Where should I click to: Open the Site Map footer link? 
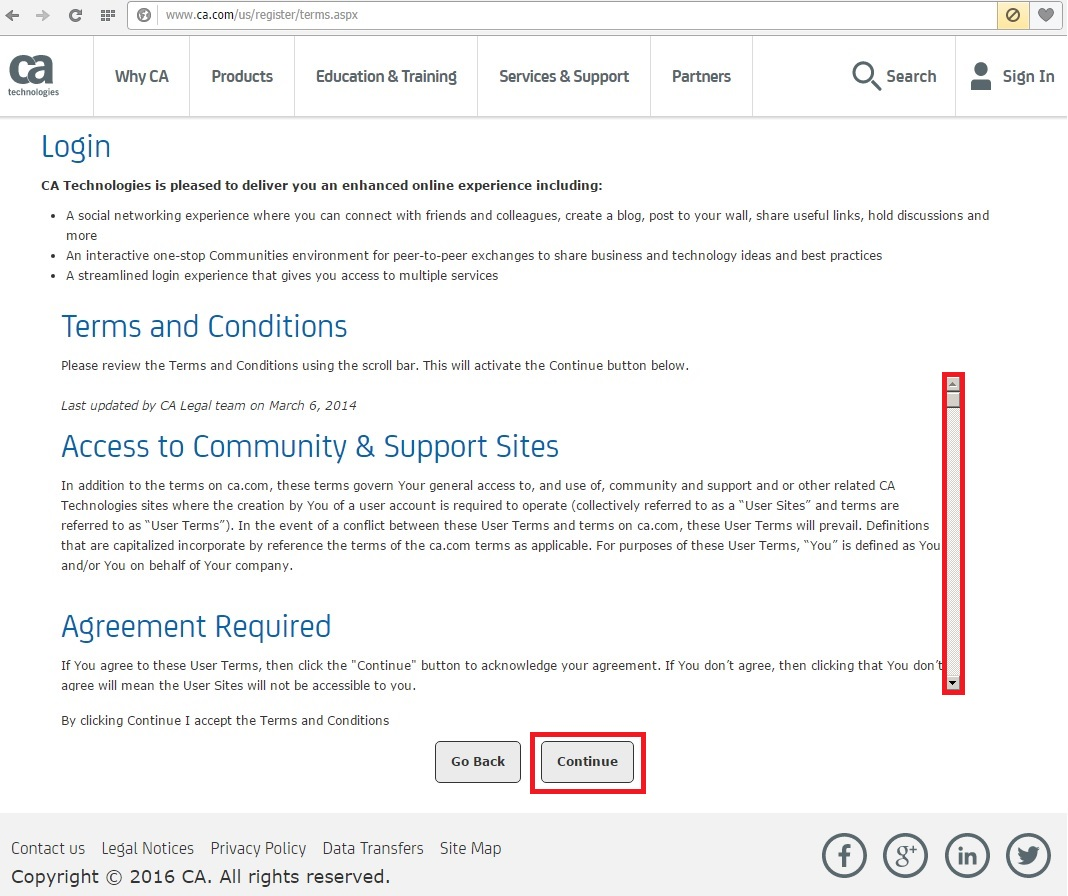coord(471,848)
